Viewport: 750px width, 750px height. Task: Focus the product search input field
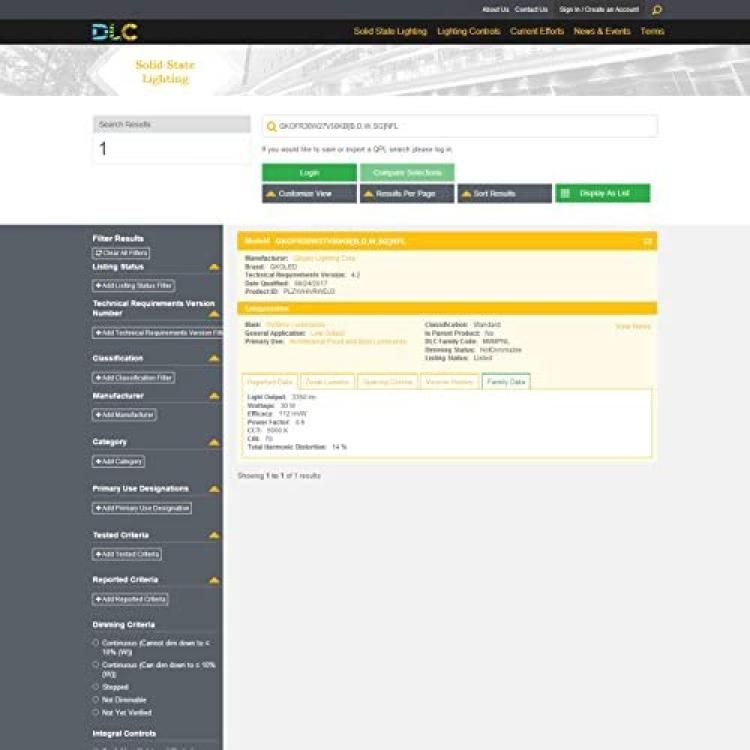pyautogui.click(x=460, y=126)
